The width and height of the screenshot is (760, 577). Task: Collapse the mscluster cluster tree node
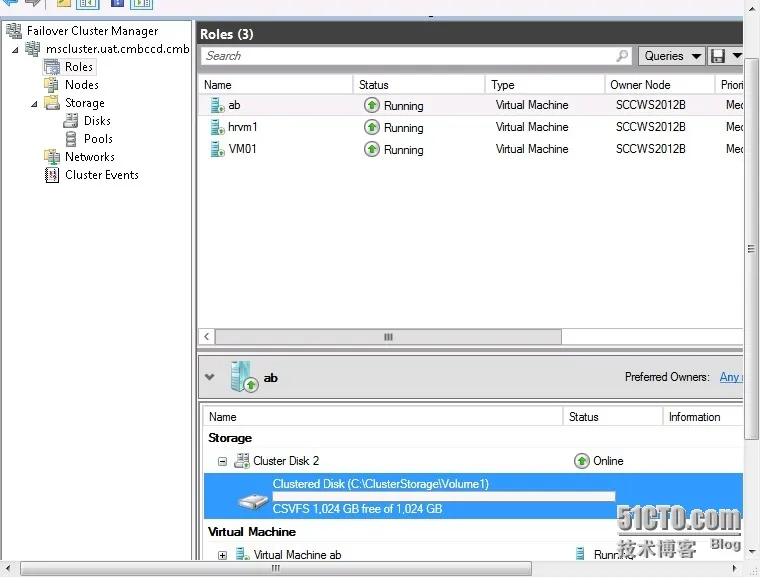click(15, 49)
